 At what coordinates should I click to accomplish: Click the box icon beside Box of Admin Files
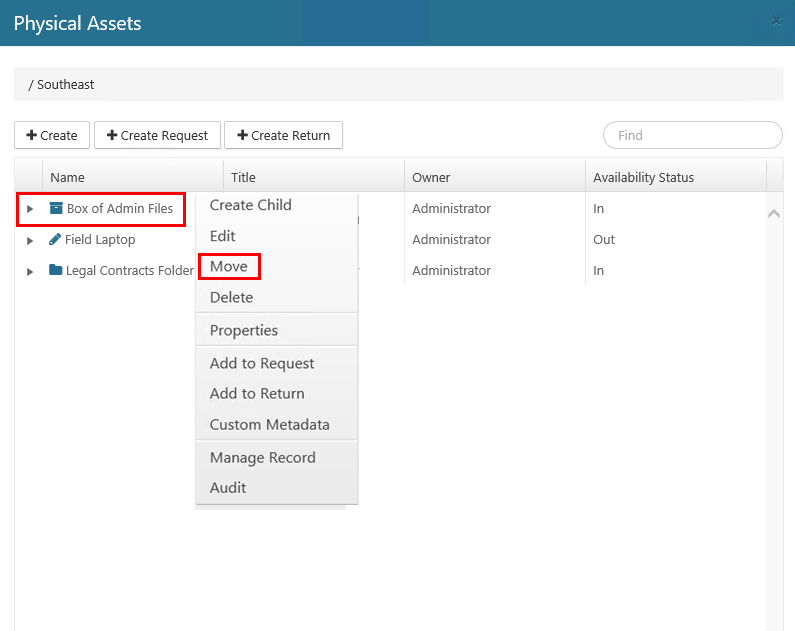coord(56,209)
